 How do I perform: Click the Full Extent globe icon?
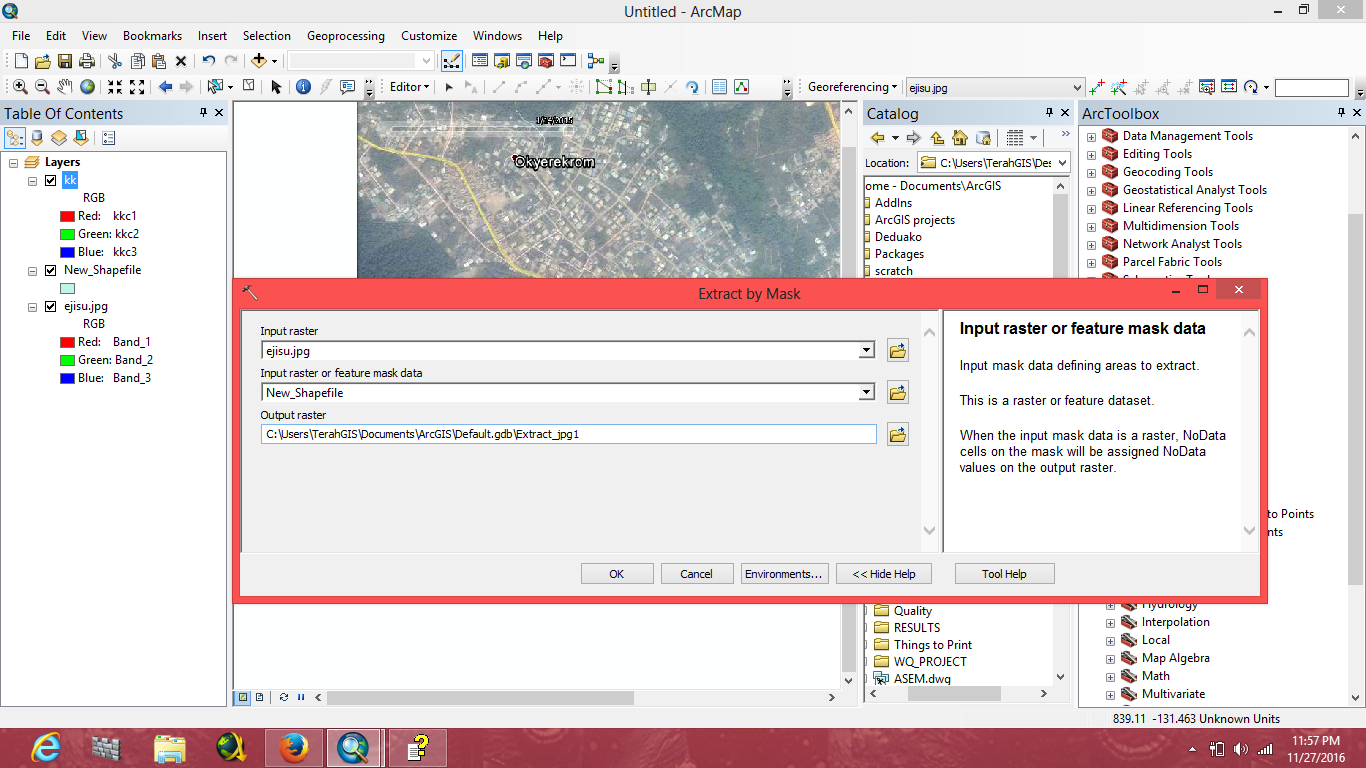click(x=87, y=87)
